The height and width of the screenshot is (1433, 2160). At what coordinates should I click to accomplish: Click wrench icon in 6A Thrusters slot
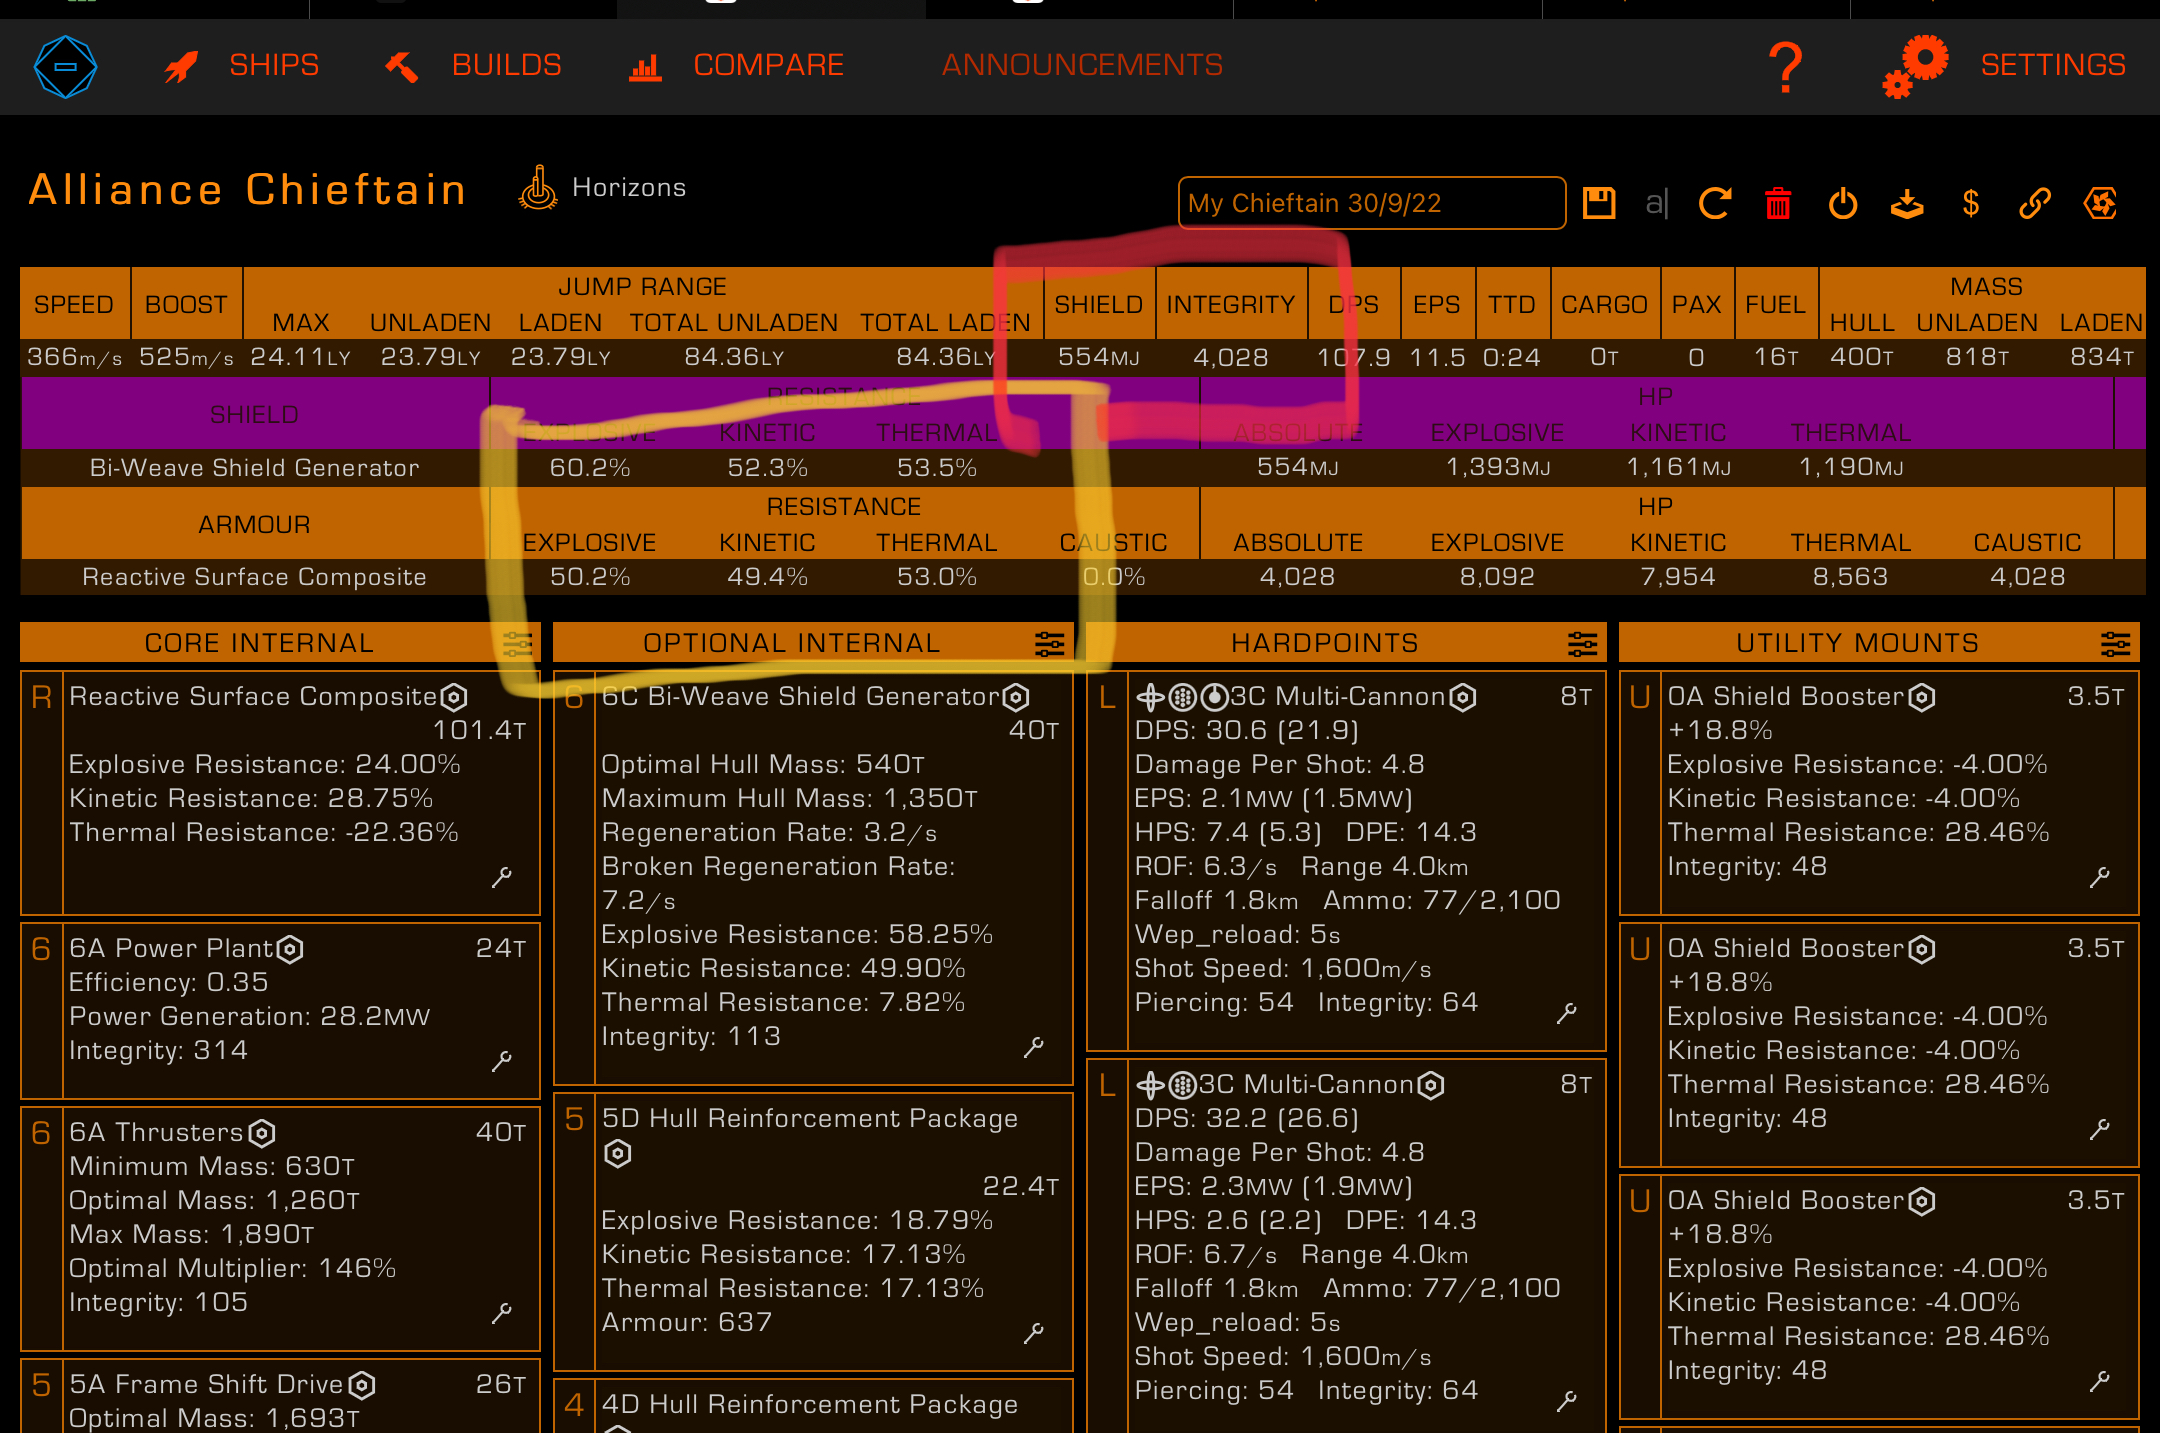[502, 1313]
